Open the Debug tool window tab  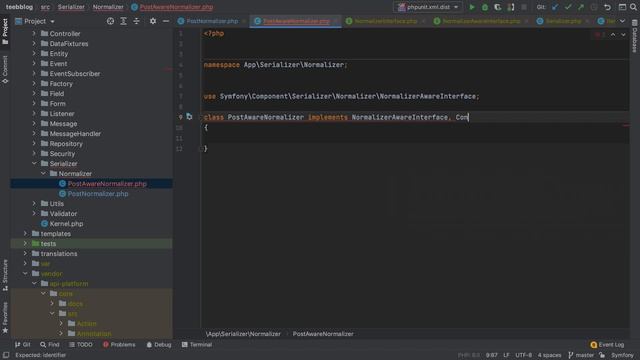[159, 344]
